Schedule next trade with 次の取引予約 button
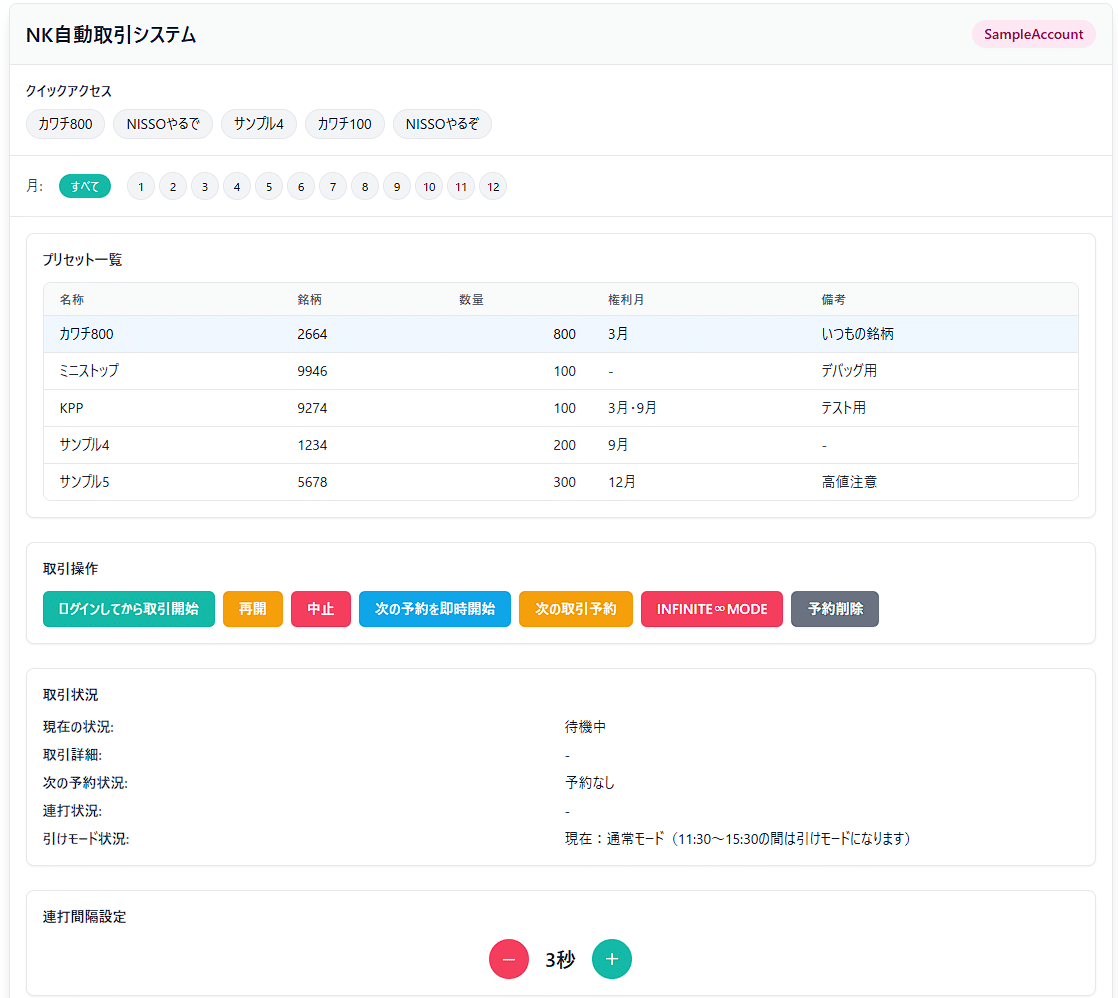This screenshot has width=1118, height=998. pos(575,609)
